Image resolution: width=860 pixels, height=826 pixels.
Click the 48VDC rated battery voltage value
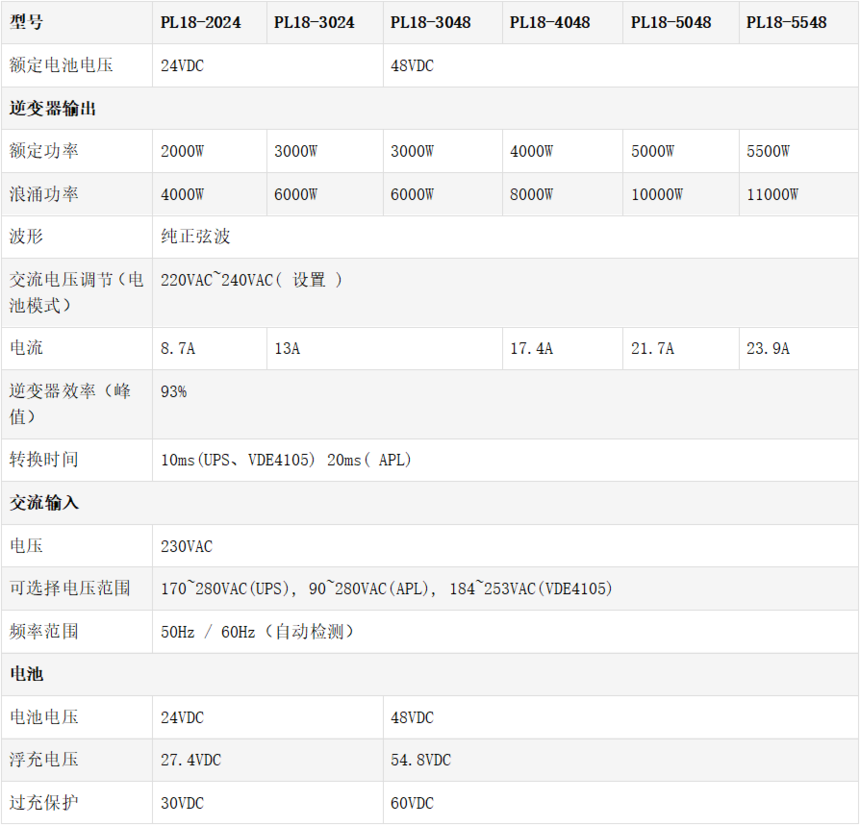pyautogui.click(x=411, y=66)
